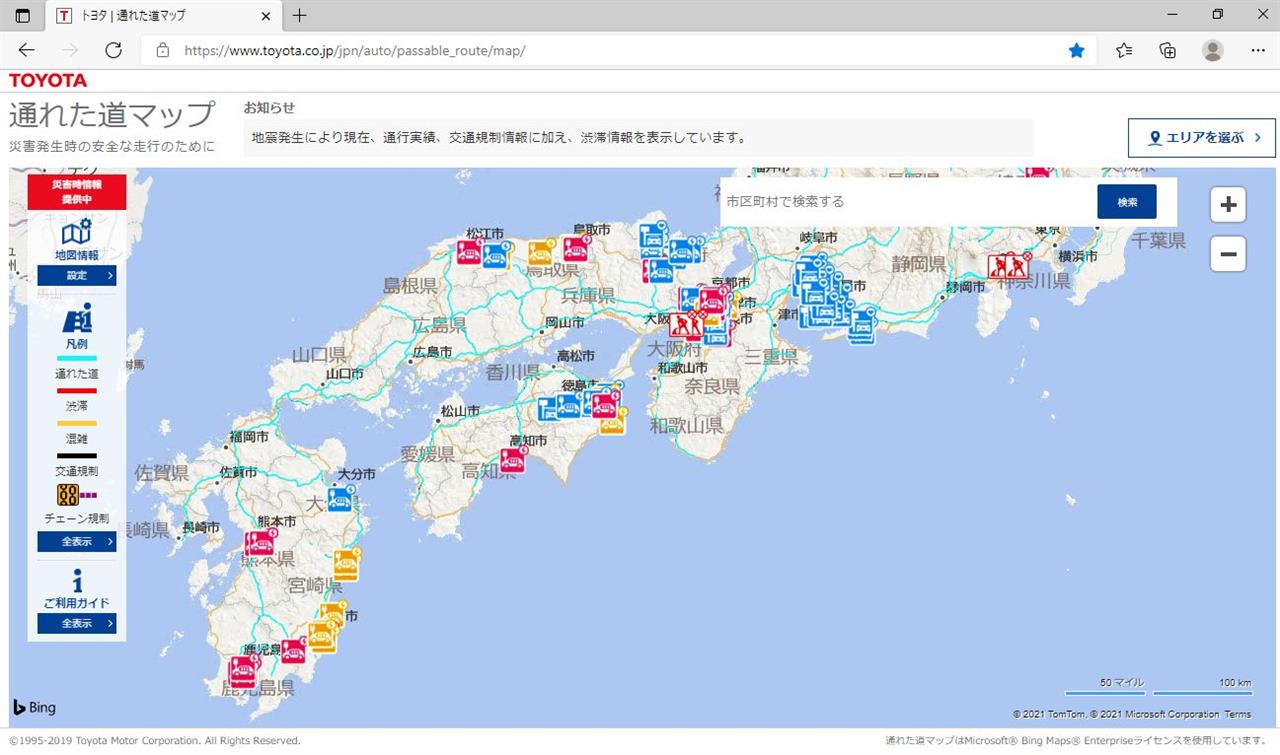This screenshot has width=1280, height=755.
Task: Click the 交通規制 legend label
Action: coord(77,471)
